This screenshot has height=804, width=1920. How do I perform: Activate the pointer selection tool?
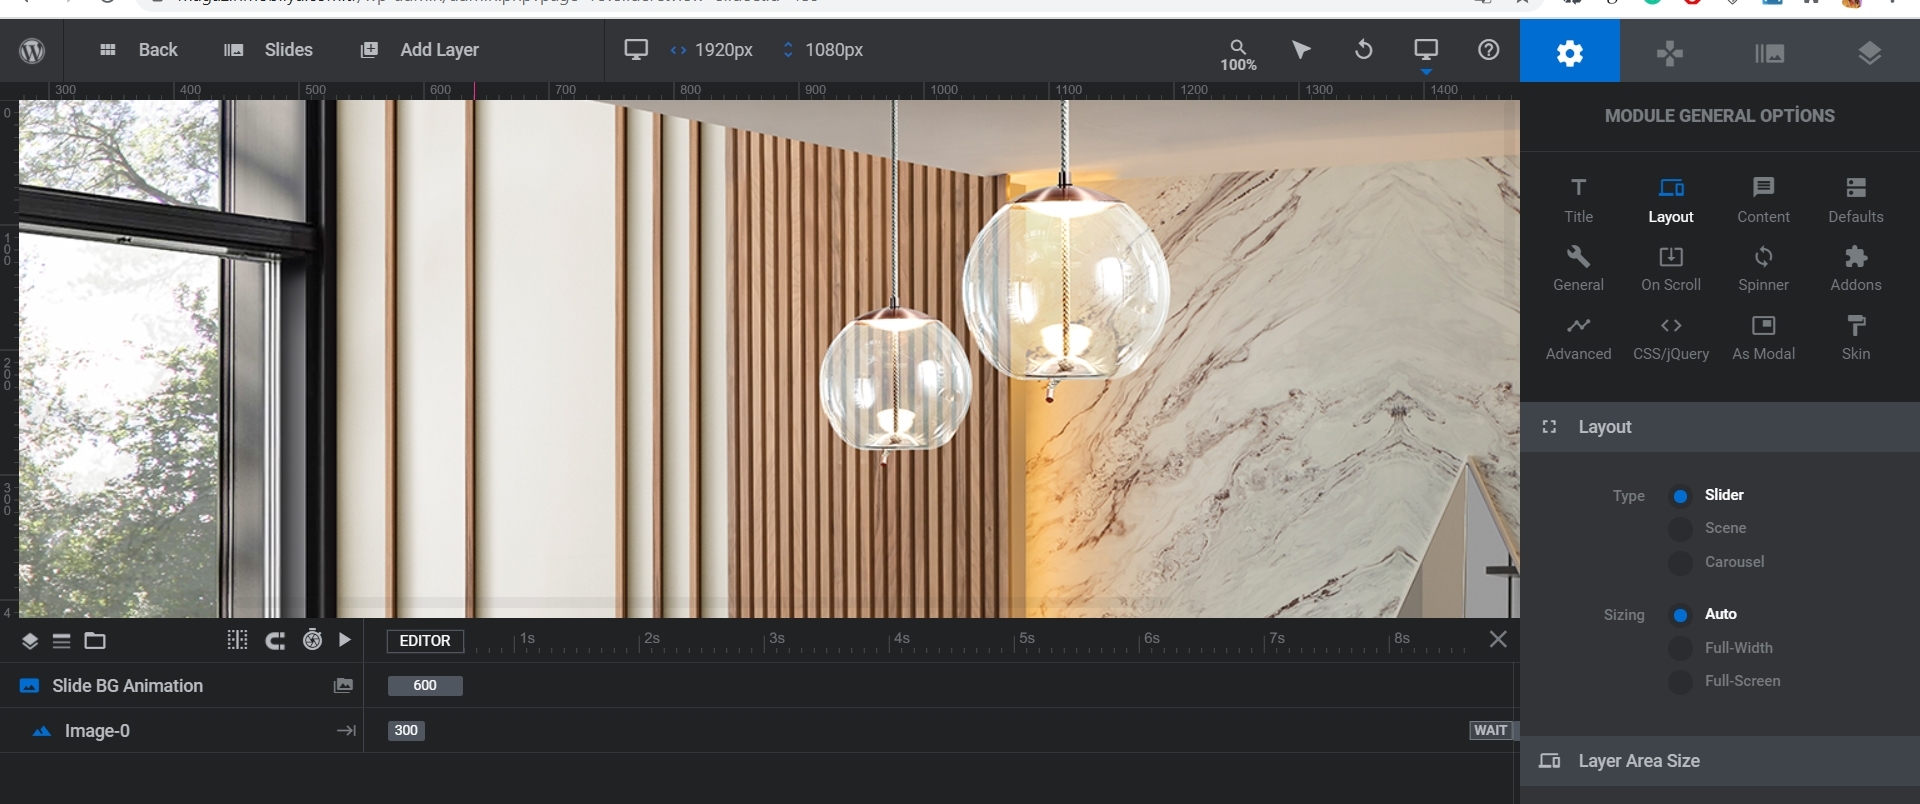click(1301, 50)
